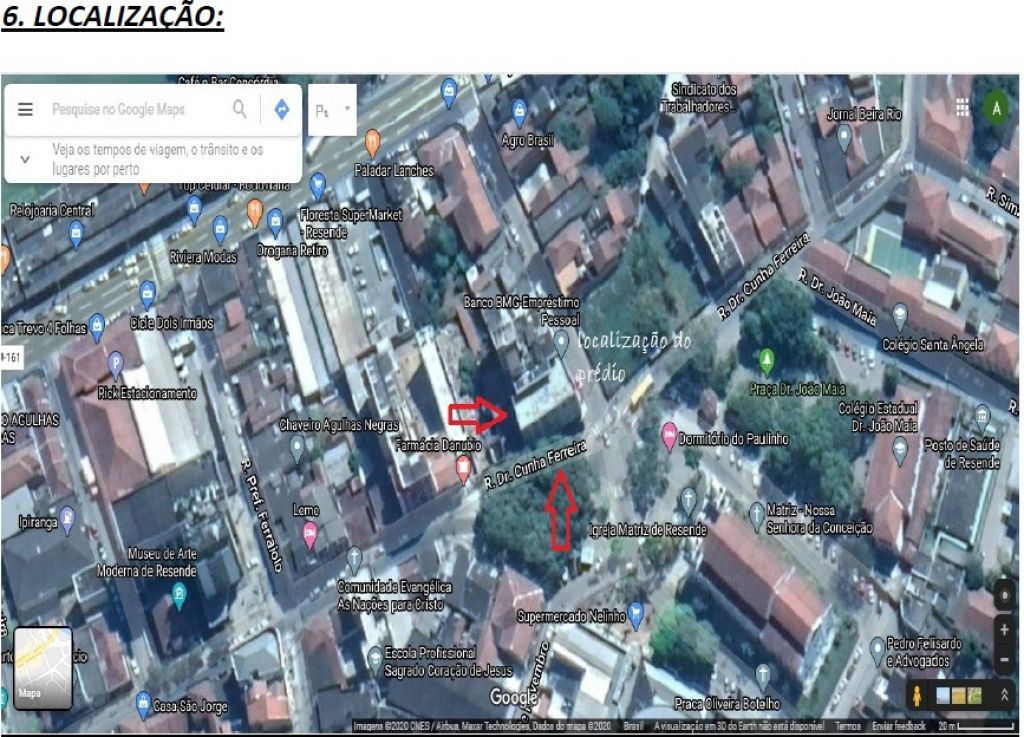This screenshot has width=1024, height=737.
Task: Switch to Mapa view using the thumbnail
Action: click(x=43, y=668)
